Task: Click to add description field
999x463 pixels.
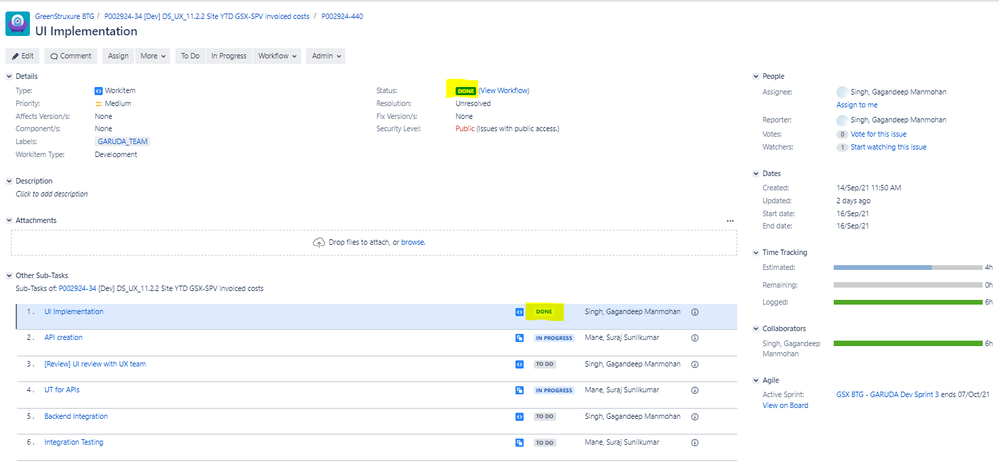Action: point(52,194)
